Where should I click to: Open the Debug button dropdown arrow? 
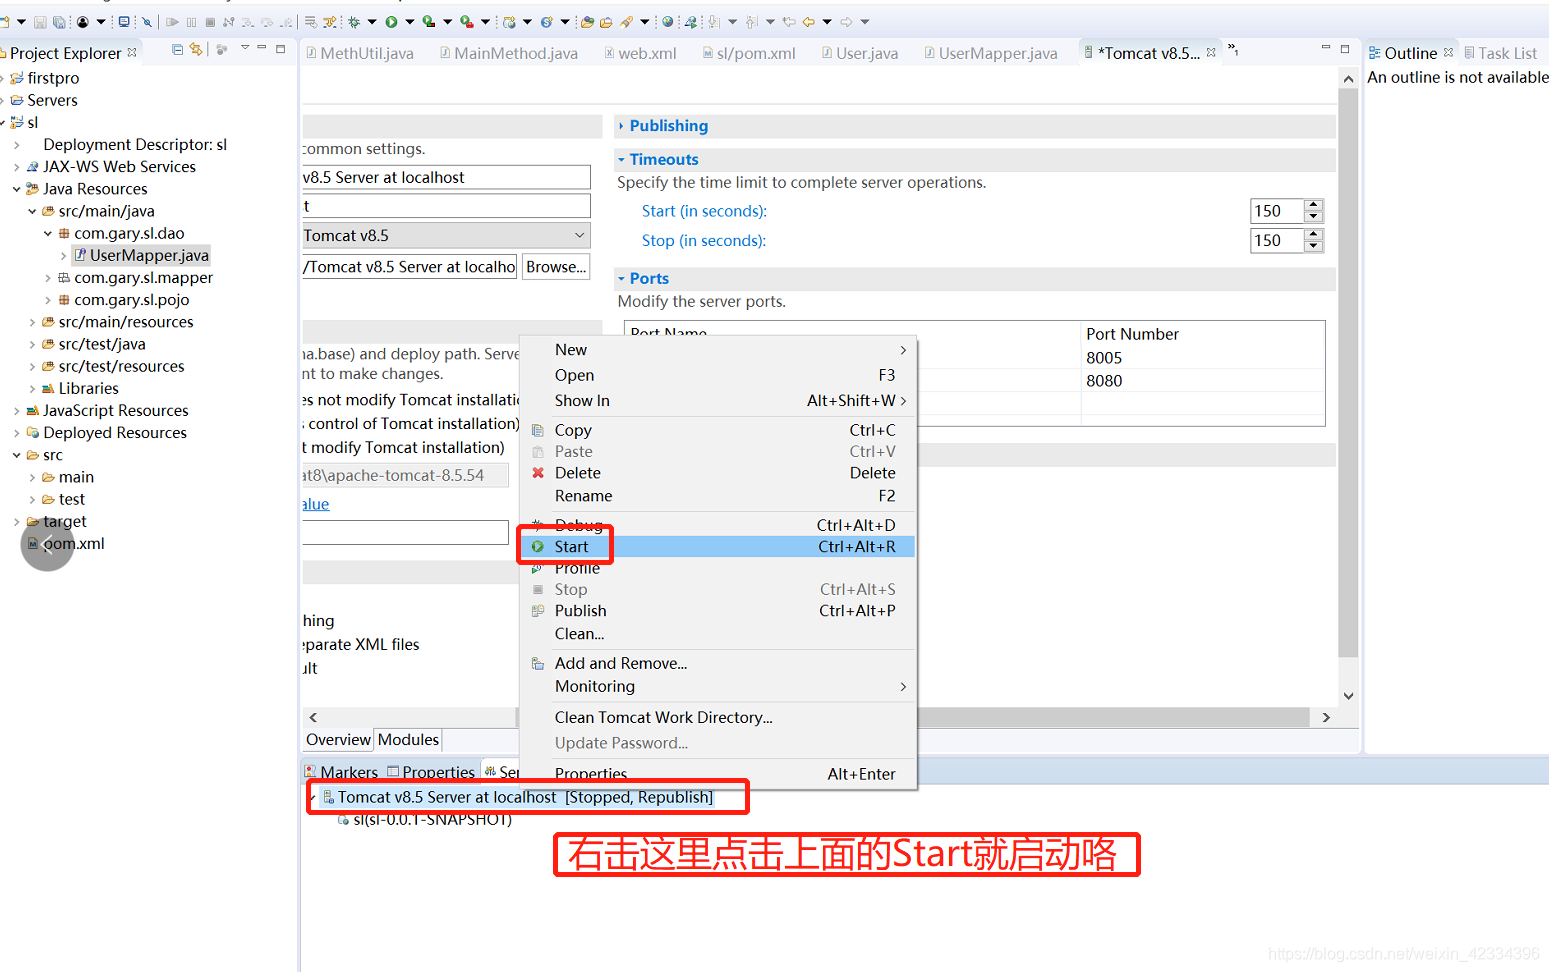tap(372, 22)
